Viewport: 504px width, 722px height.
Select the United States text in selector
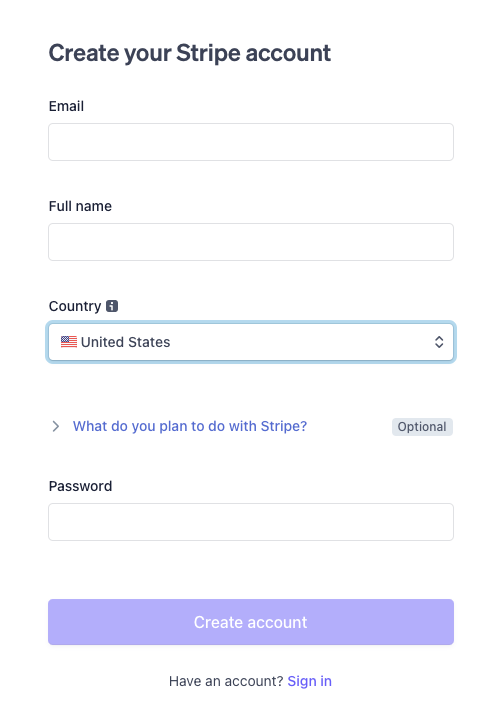click(x=126, y=342)
